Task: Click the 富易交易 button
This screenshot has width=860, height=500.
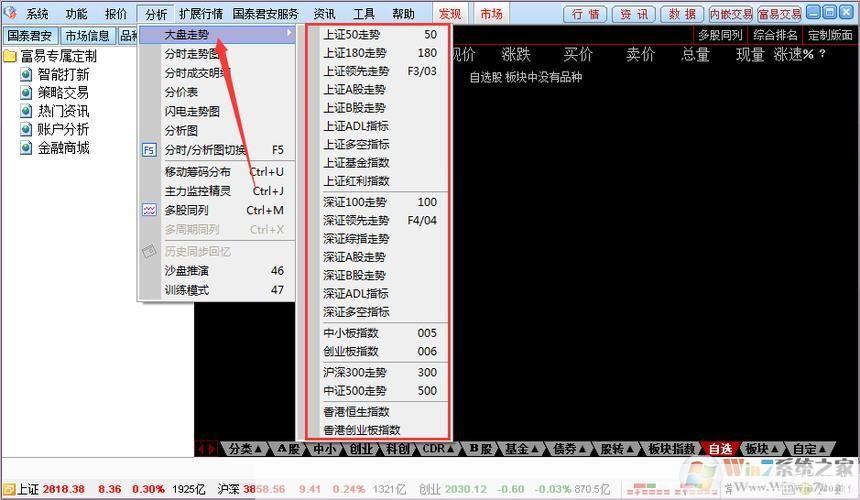Action: [779, 14]
